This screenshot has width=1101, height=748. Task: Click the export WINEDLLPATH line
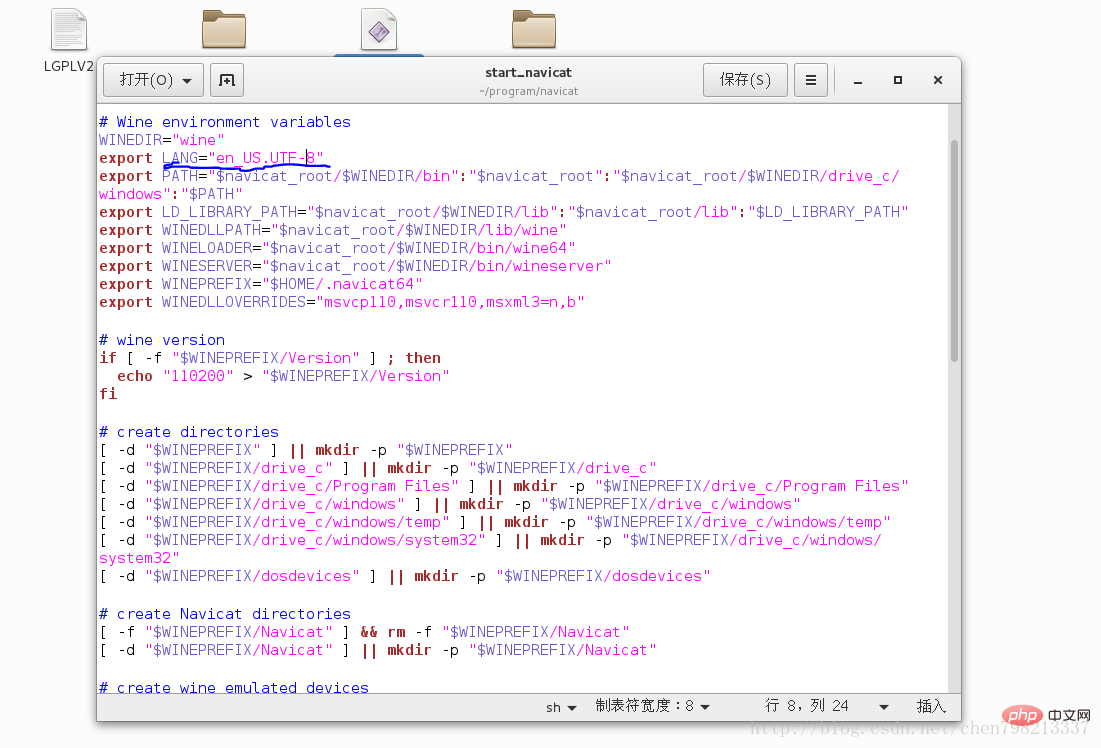coord(333,230)
